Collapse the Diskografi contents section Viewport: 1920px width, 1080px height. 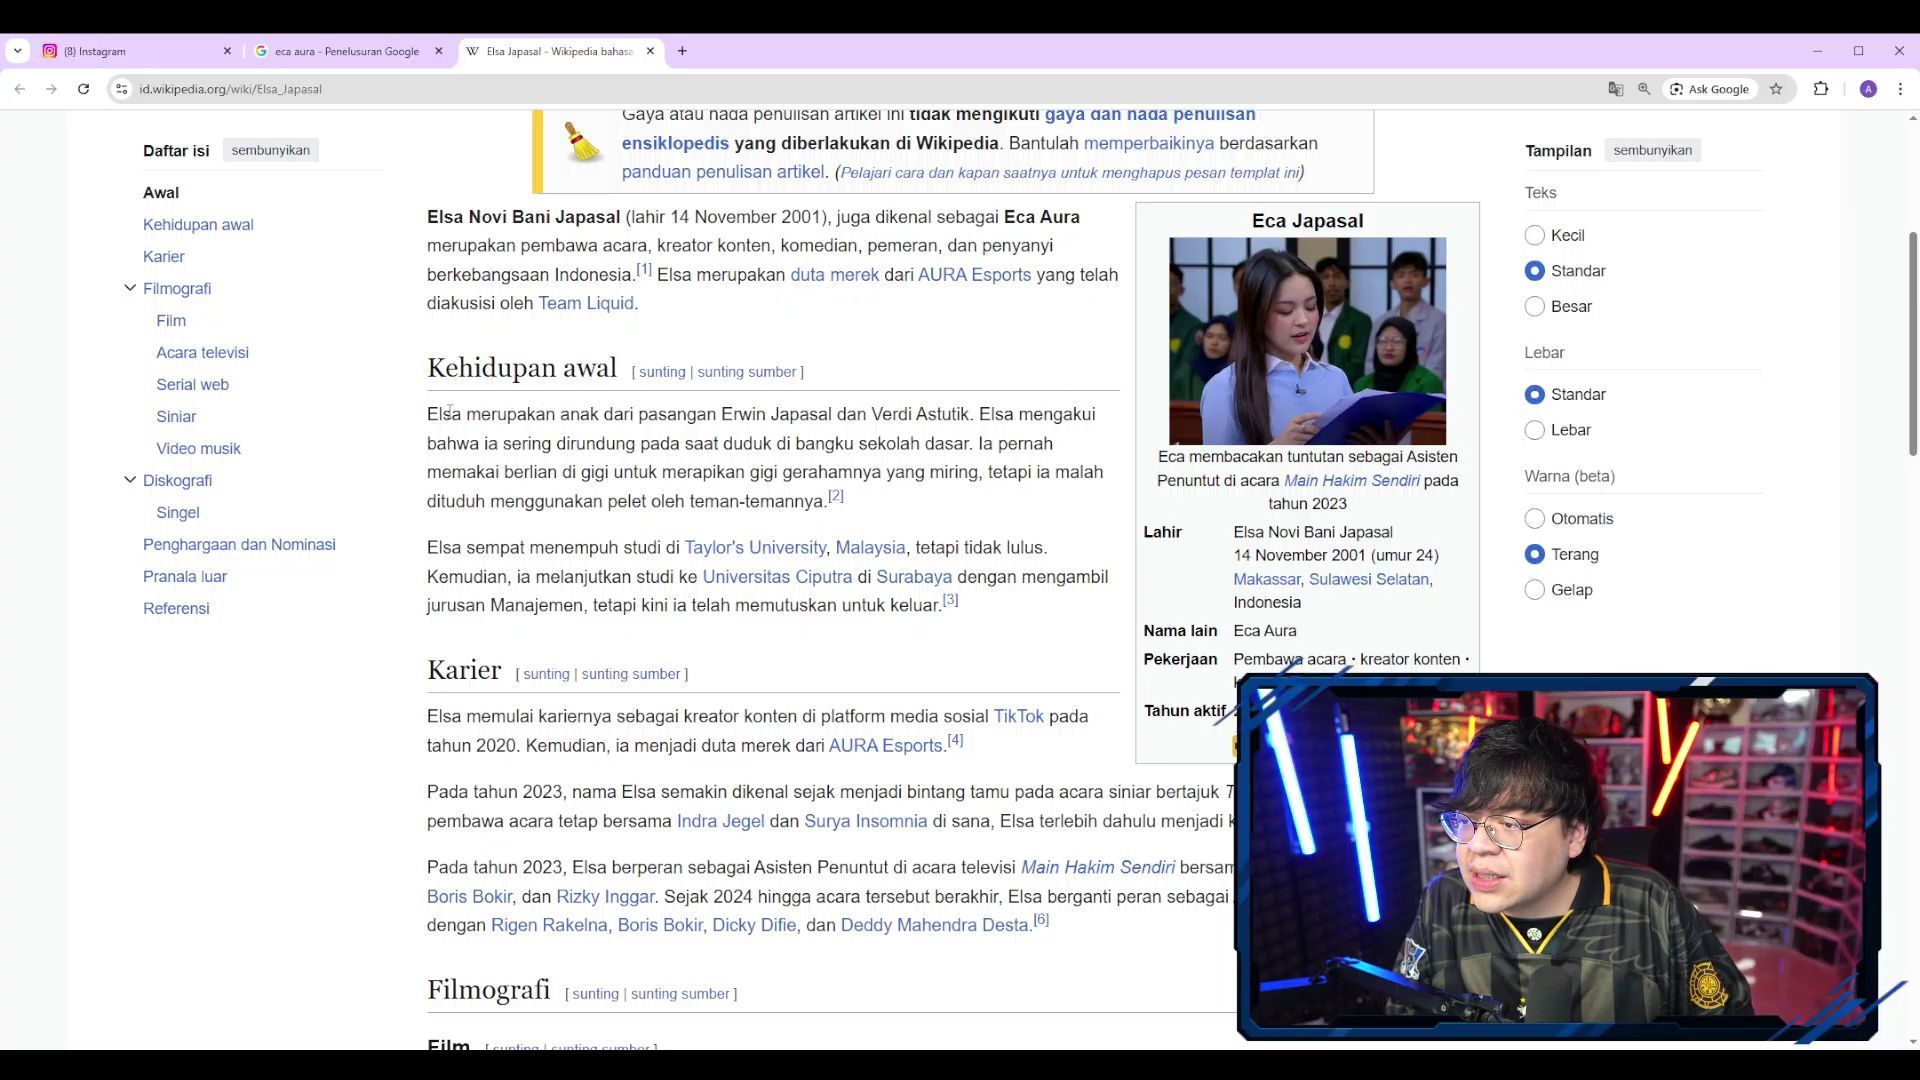[130, 480]
